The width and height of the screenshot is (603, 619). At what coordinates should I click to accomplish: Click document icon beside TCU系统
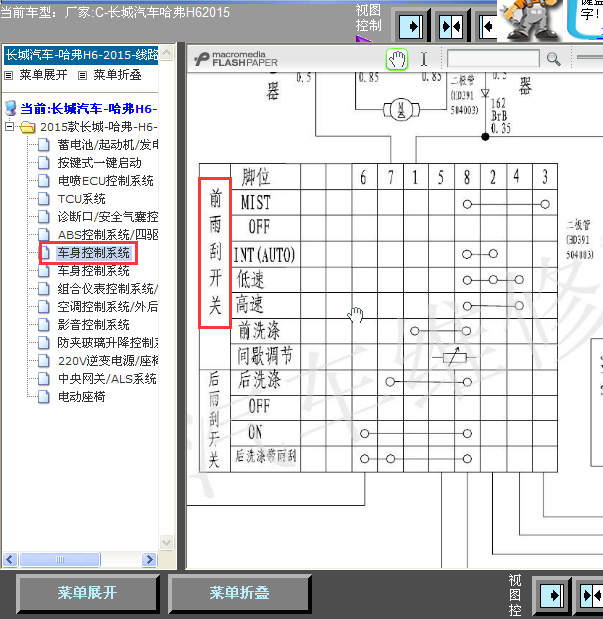tap(43, 199)
